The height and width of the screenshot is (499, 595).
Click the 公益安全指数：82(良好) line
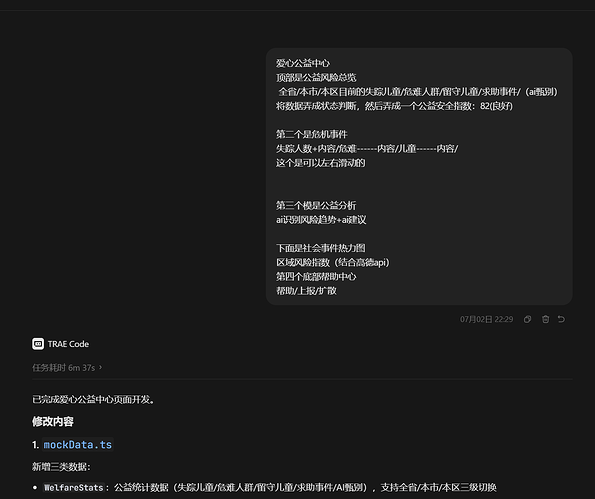[x=394, y=106]
